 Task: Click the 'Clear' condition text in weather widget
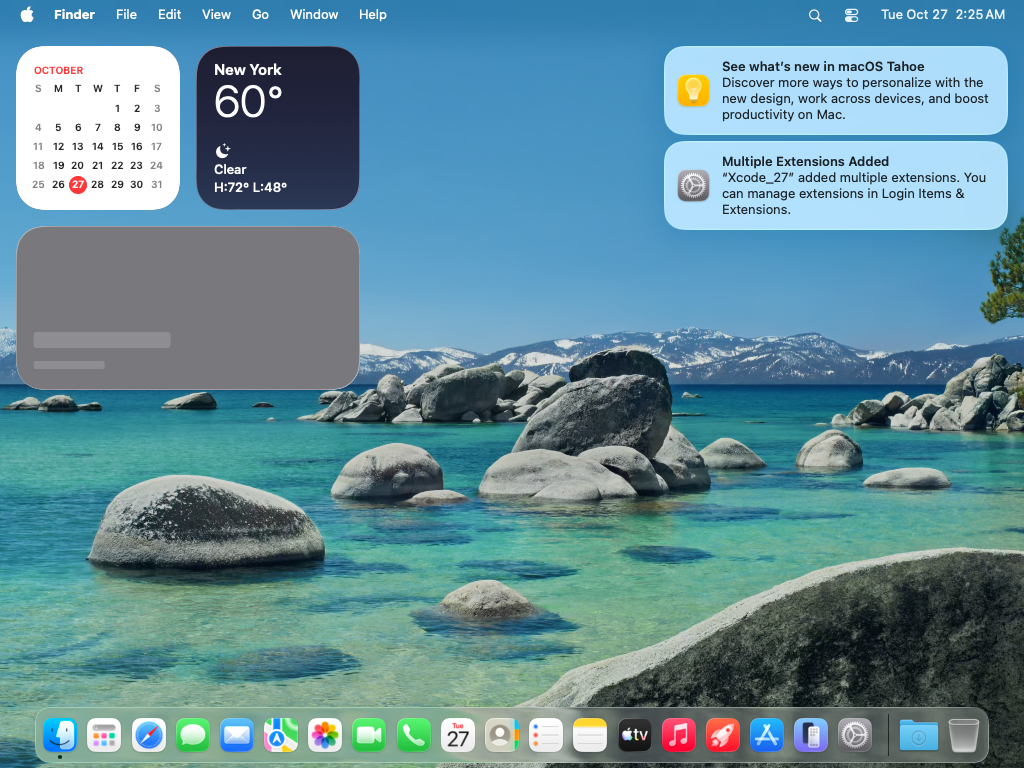tap(230, 169)
